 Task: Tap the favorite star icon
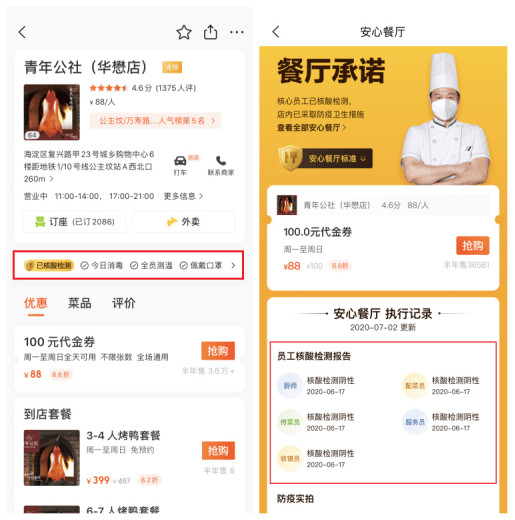184,32
